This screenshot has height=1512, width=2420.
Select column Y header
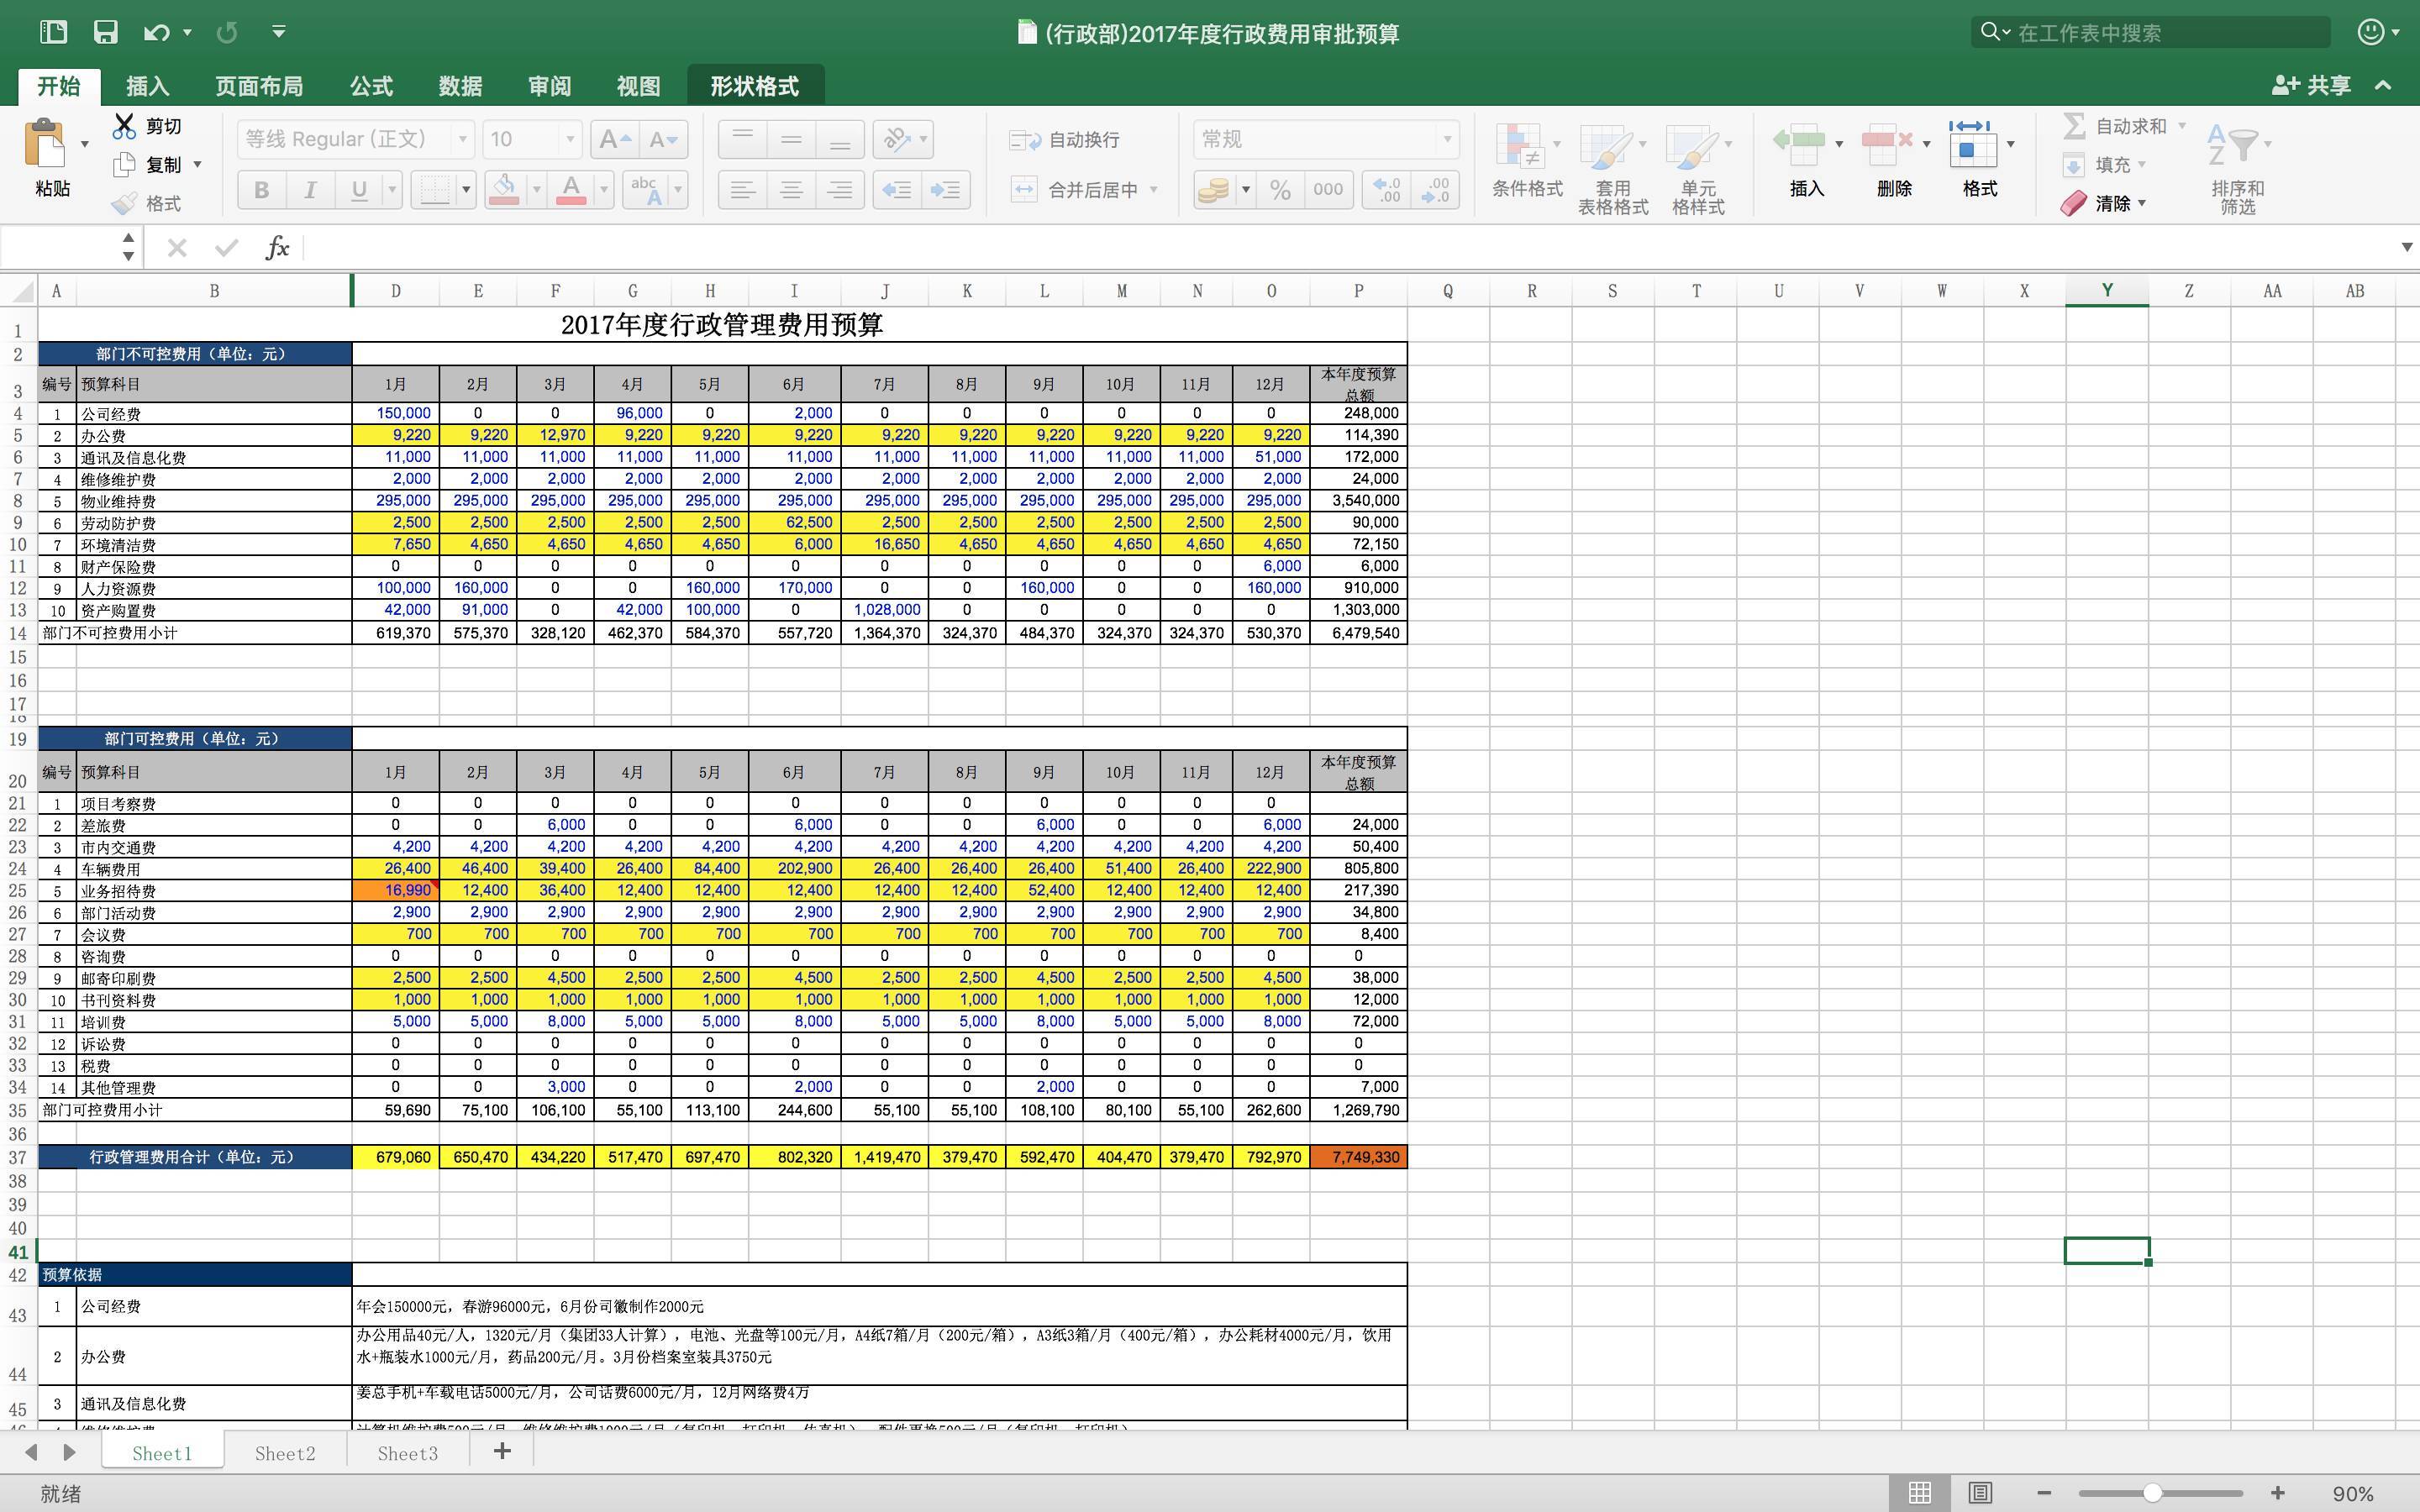2106,291
